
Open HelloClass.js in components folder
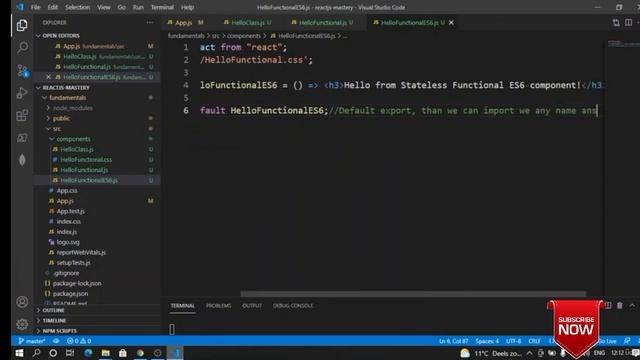point(77,149)
